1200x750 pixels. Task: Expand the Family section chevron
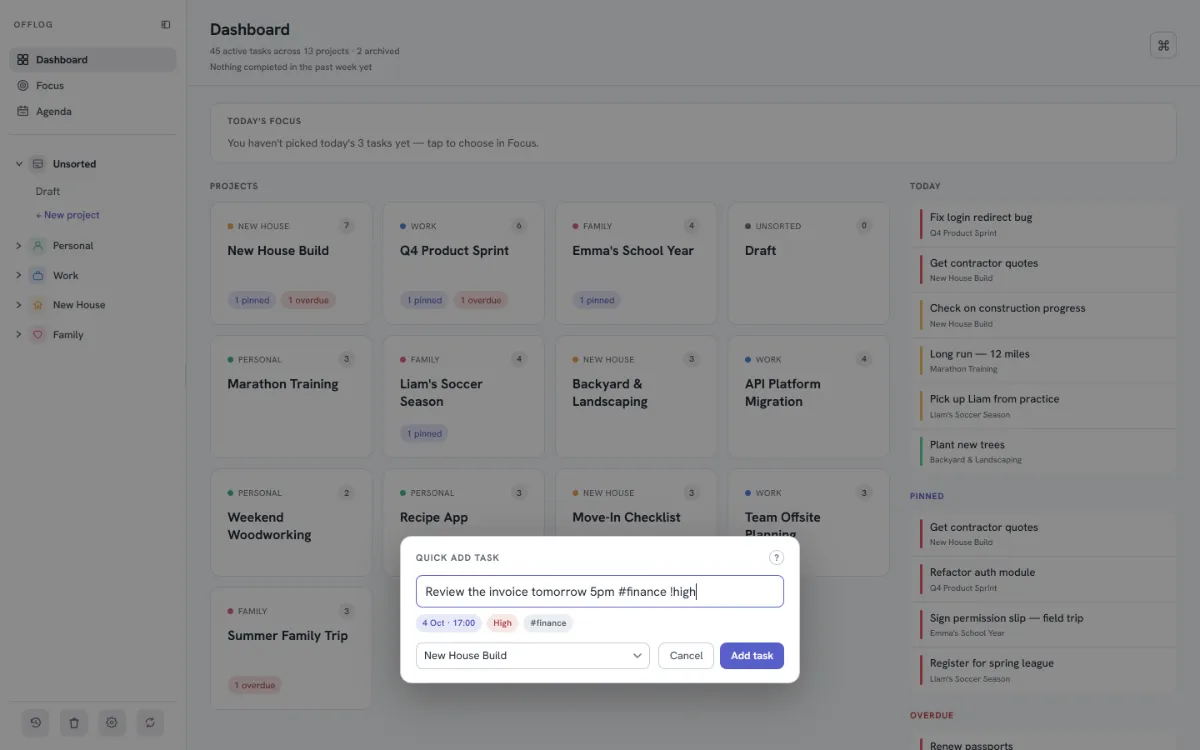pos(19,335)
